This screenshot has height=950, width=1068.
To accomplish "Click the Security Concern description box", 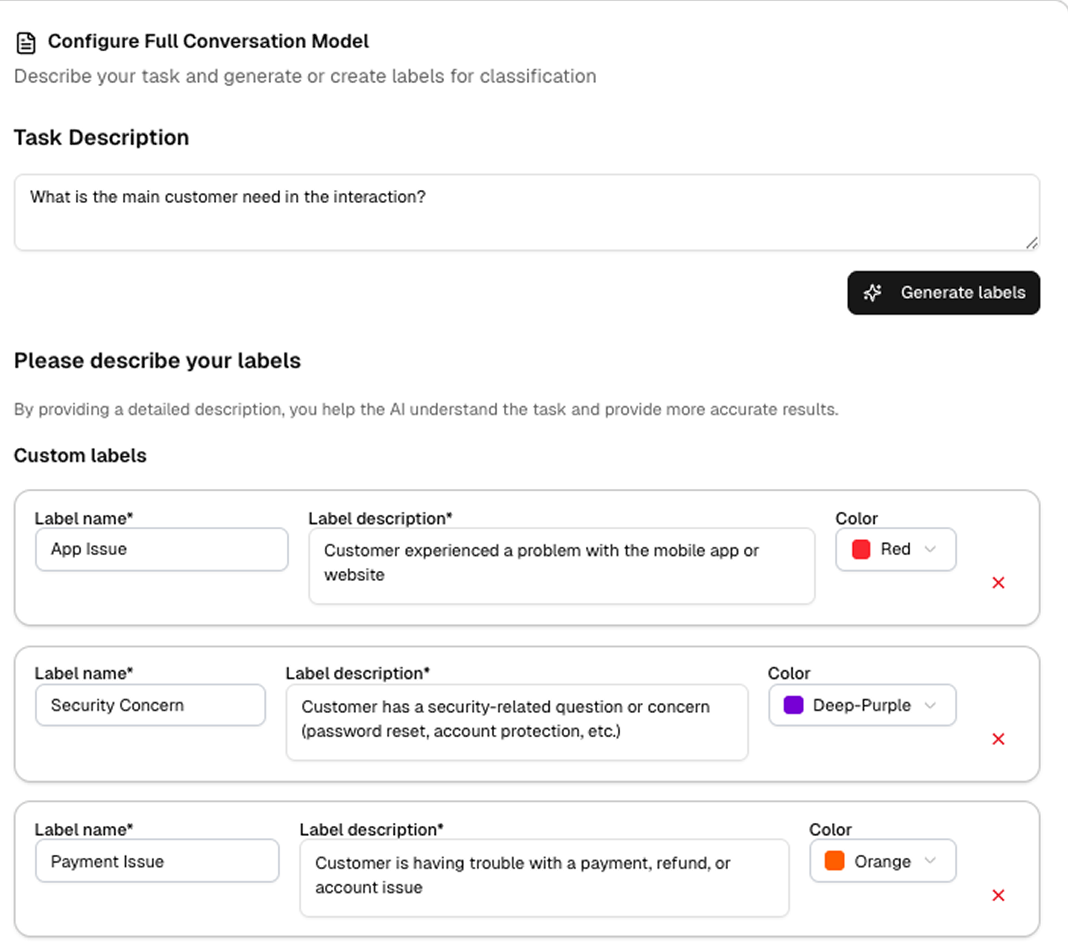I will click(x=516, y=722).
